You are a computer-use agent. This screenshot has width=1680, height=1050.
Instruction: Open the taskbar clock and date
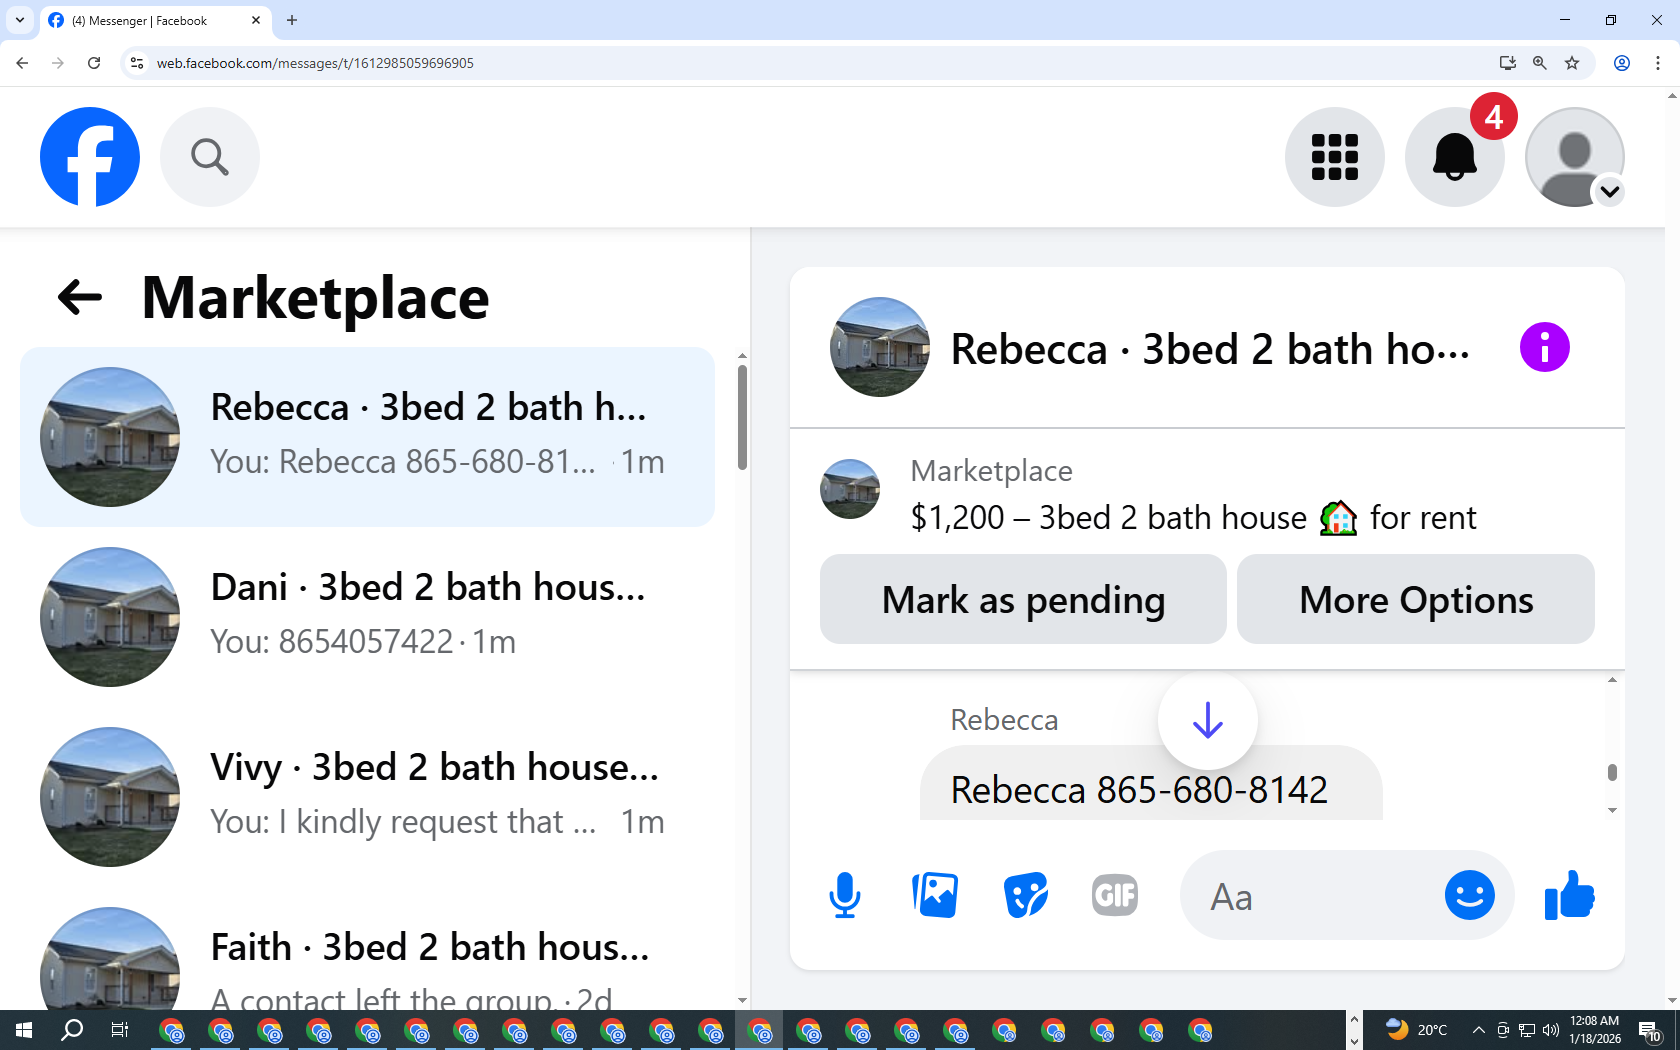1595,1030
